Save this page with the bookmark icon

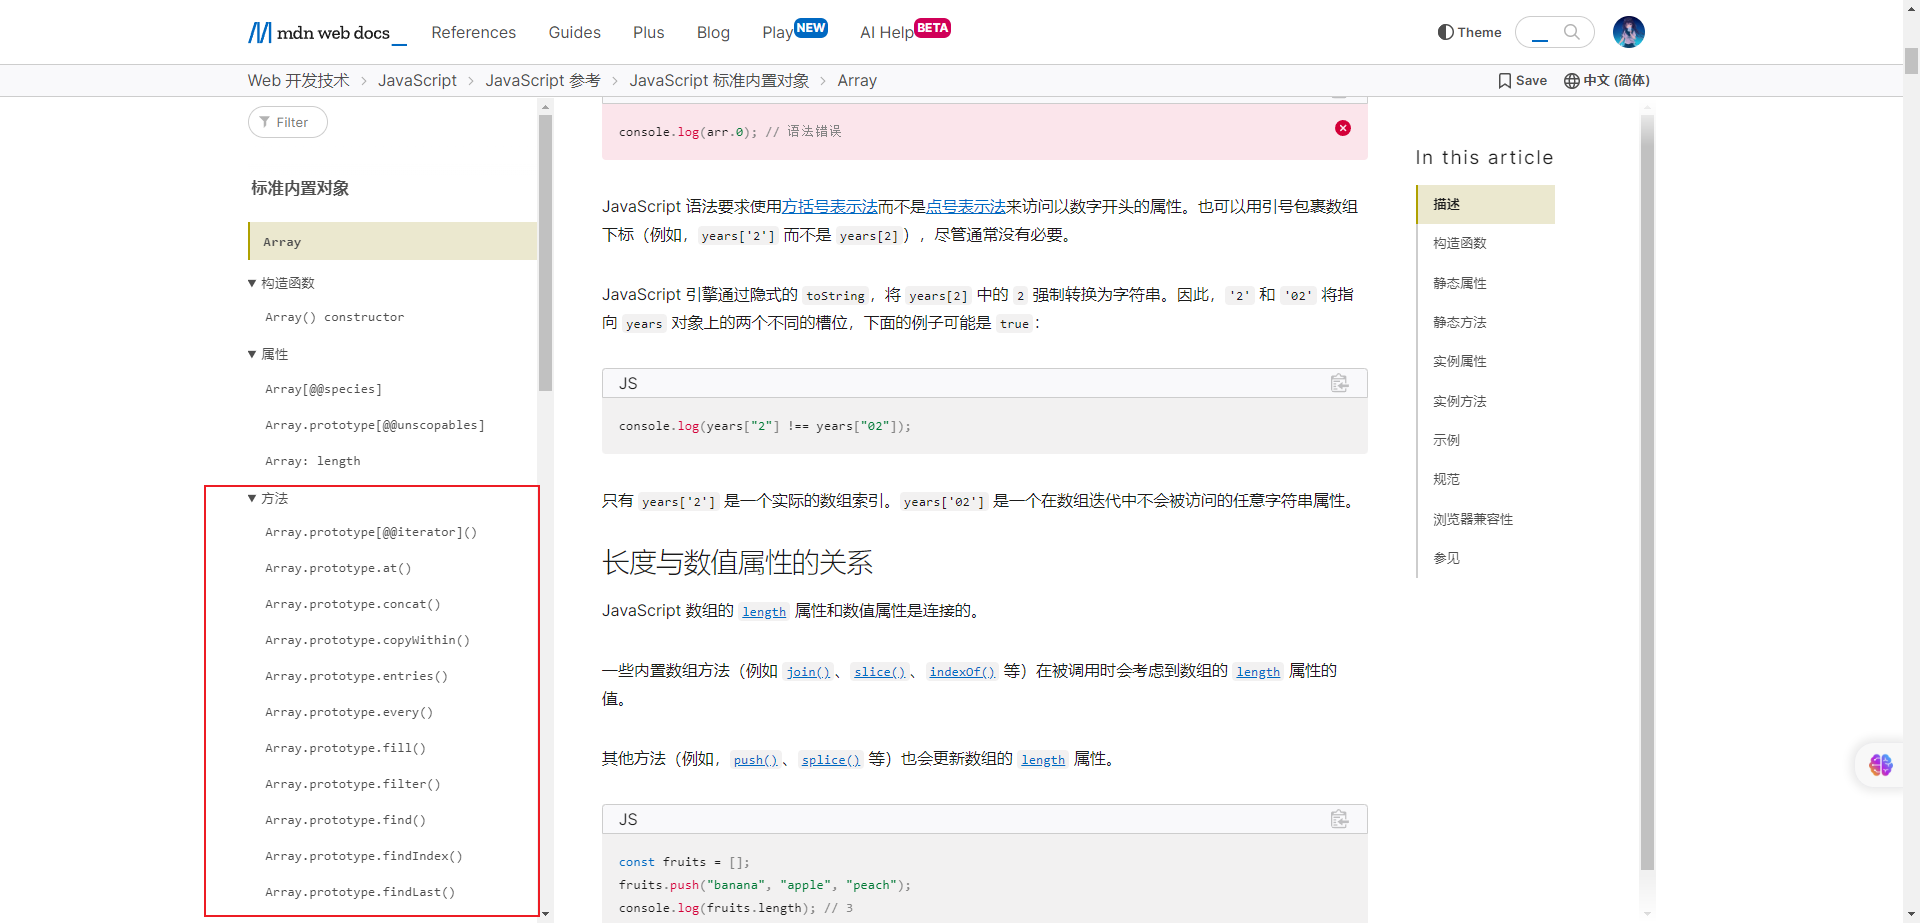point(1522,81)
